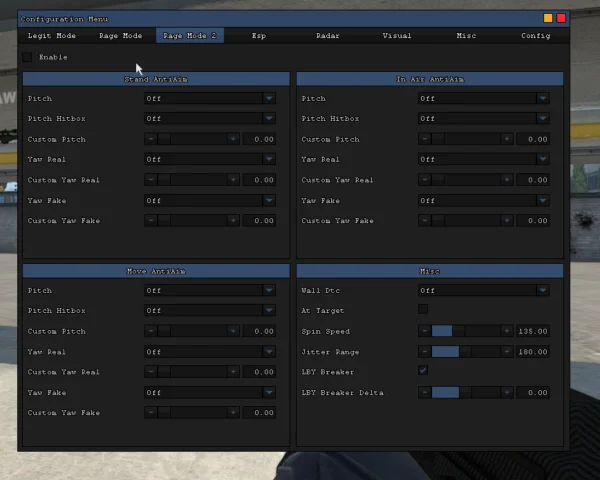600x480 pixels.
Task: Click the LBY Breaker Delta value field
Action: tap(533, 392)
